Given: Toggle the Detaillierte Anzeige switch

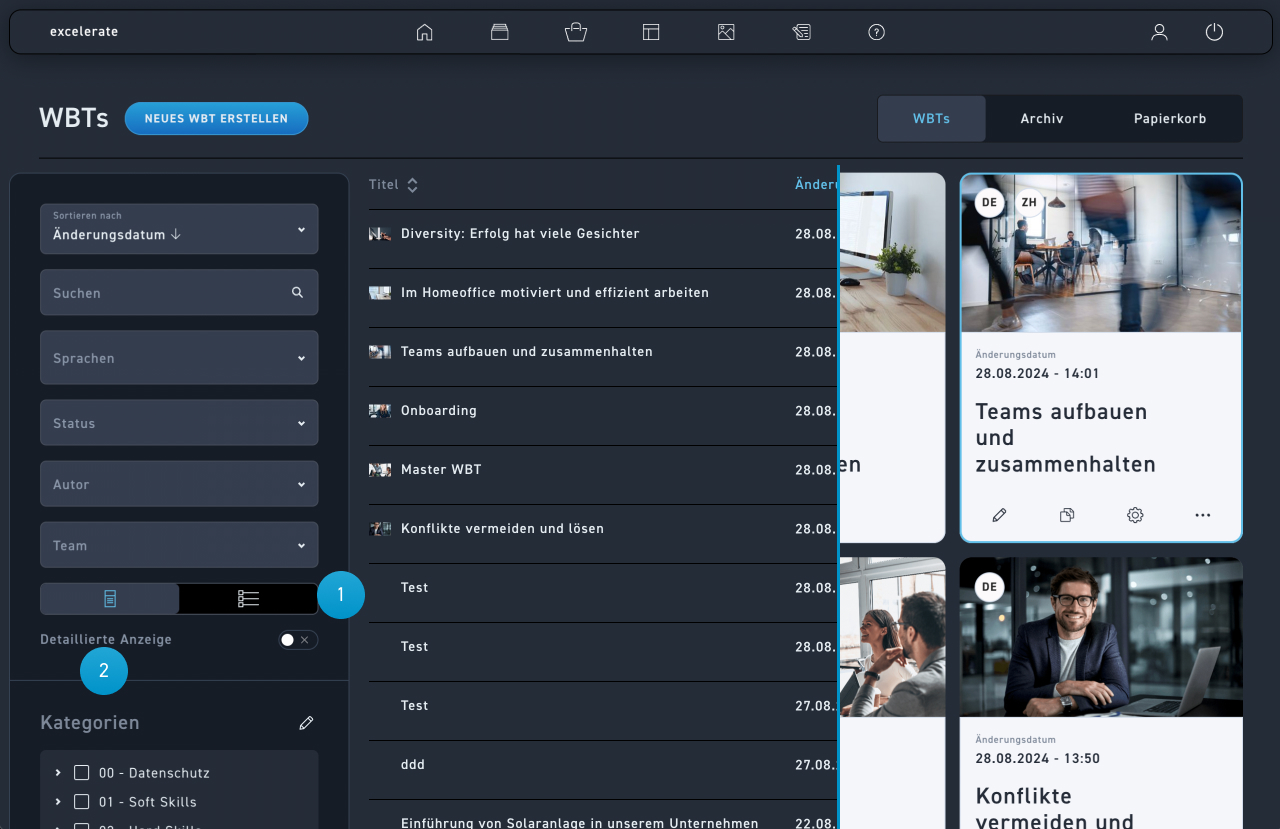Looking at the screenshot, I should [x=297, y=640].
